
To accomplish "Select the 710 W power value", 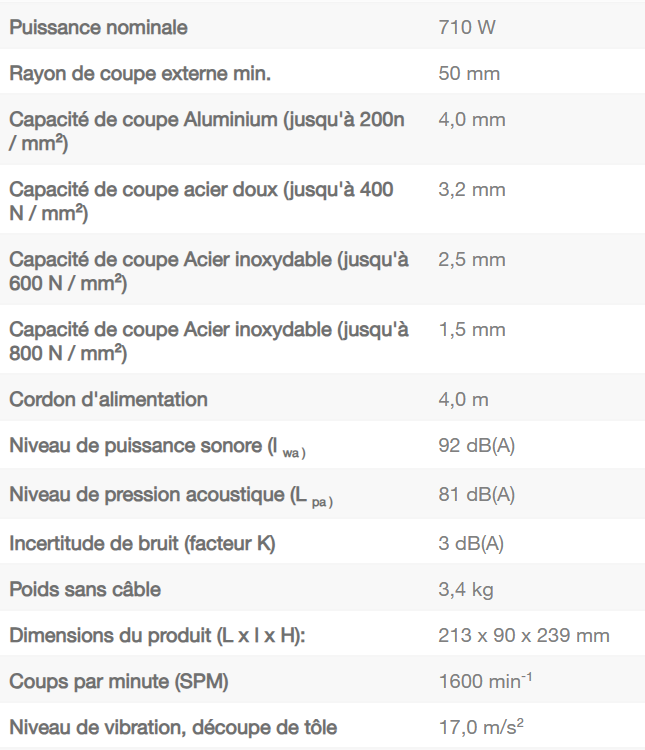I will tap(466, 28).
